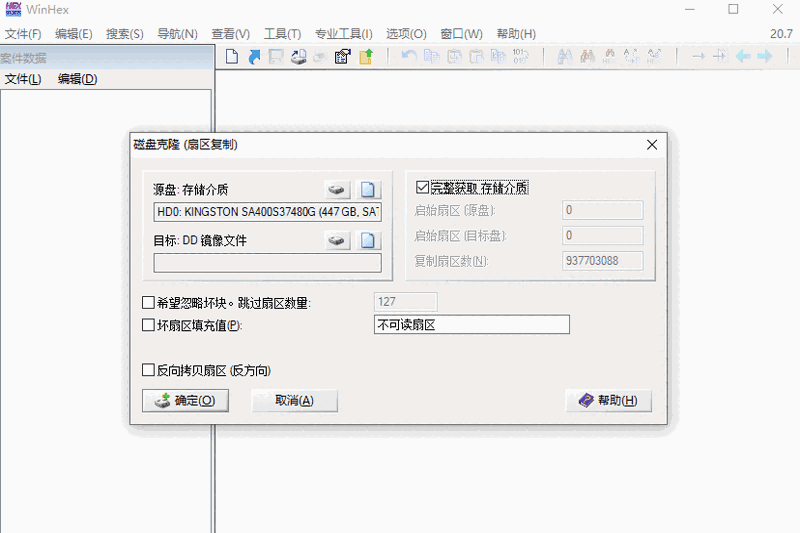
Task: Click the blue Back arrow icon
Action: pos(743,56)
